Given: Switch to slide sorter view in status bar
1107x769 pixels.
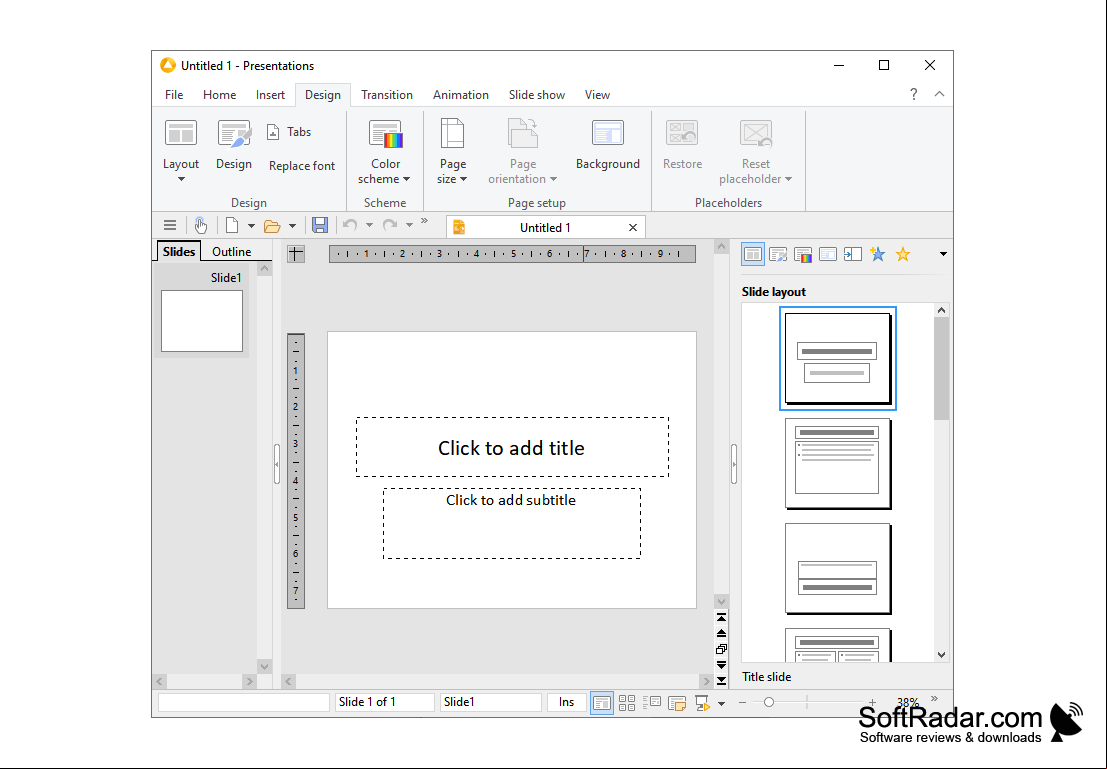Looking at the screenshot, I should click(627, 703).
